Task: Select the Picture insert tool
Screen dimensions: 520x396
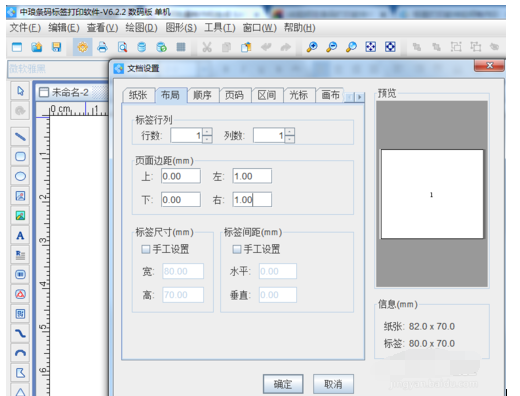Action: 20,216
